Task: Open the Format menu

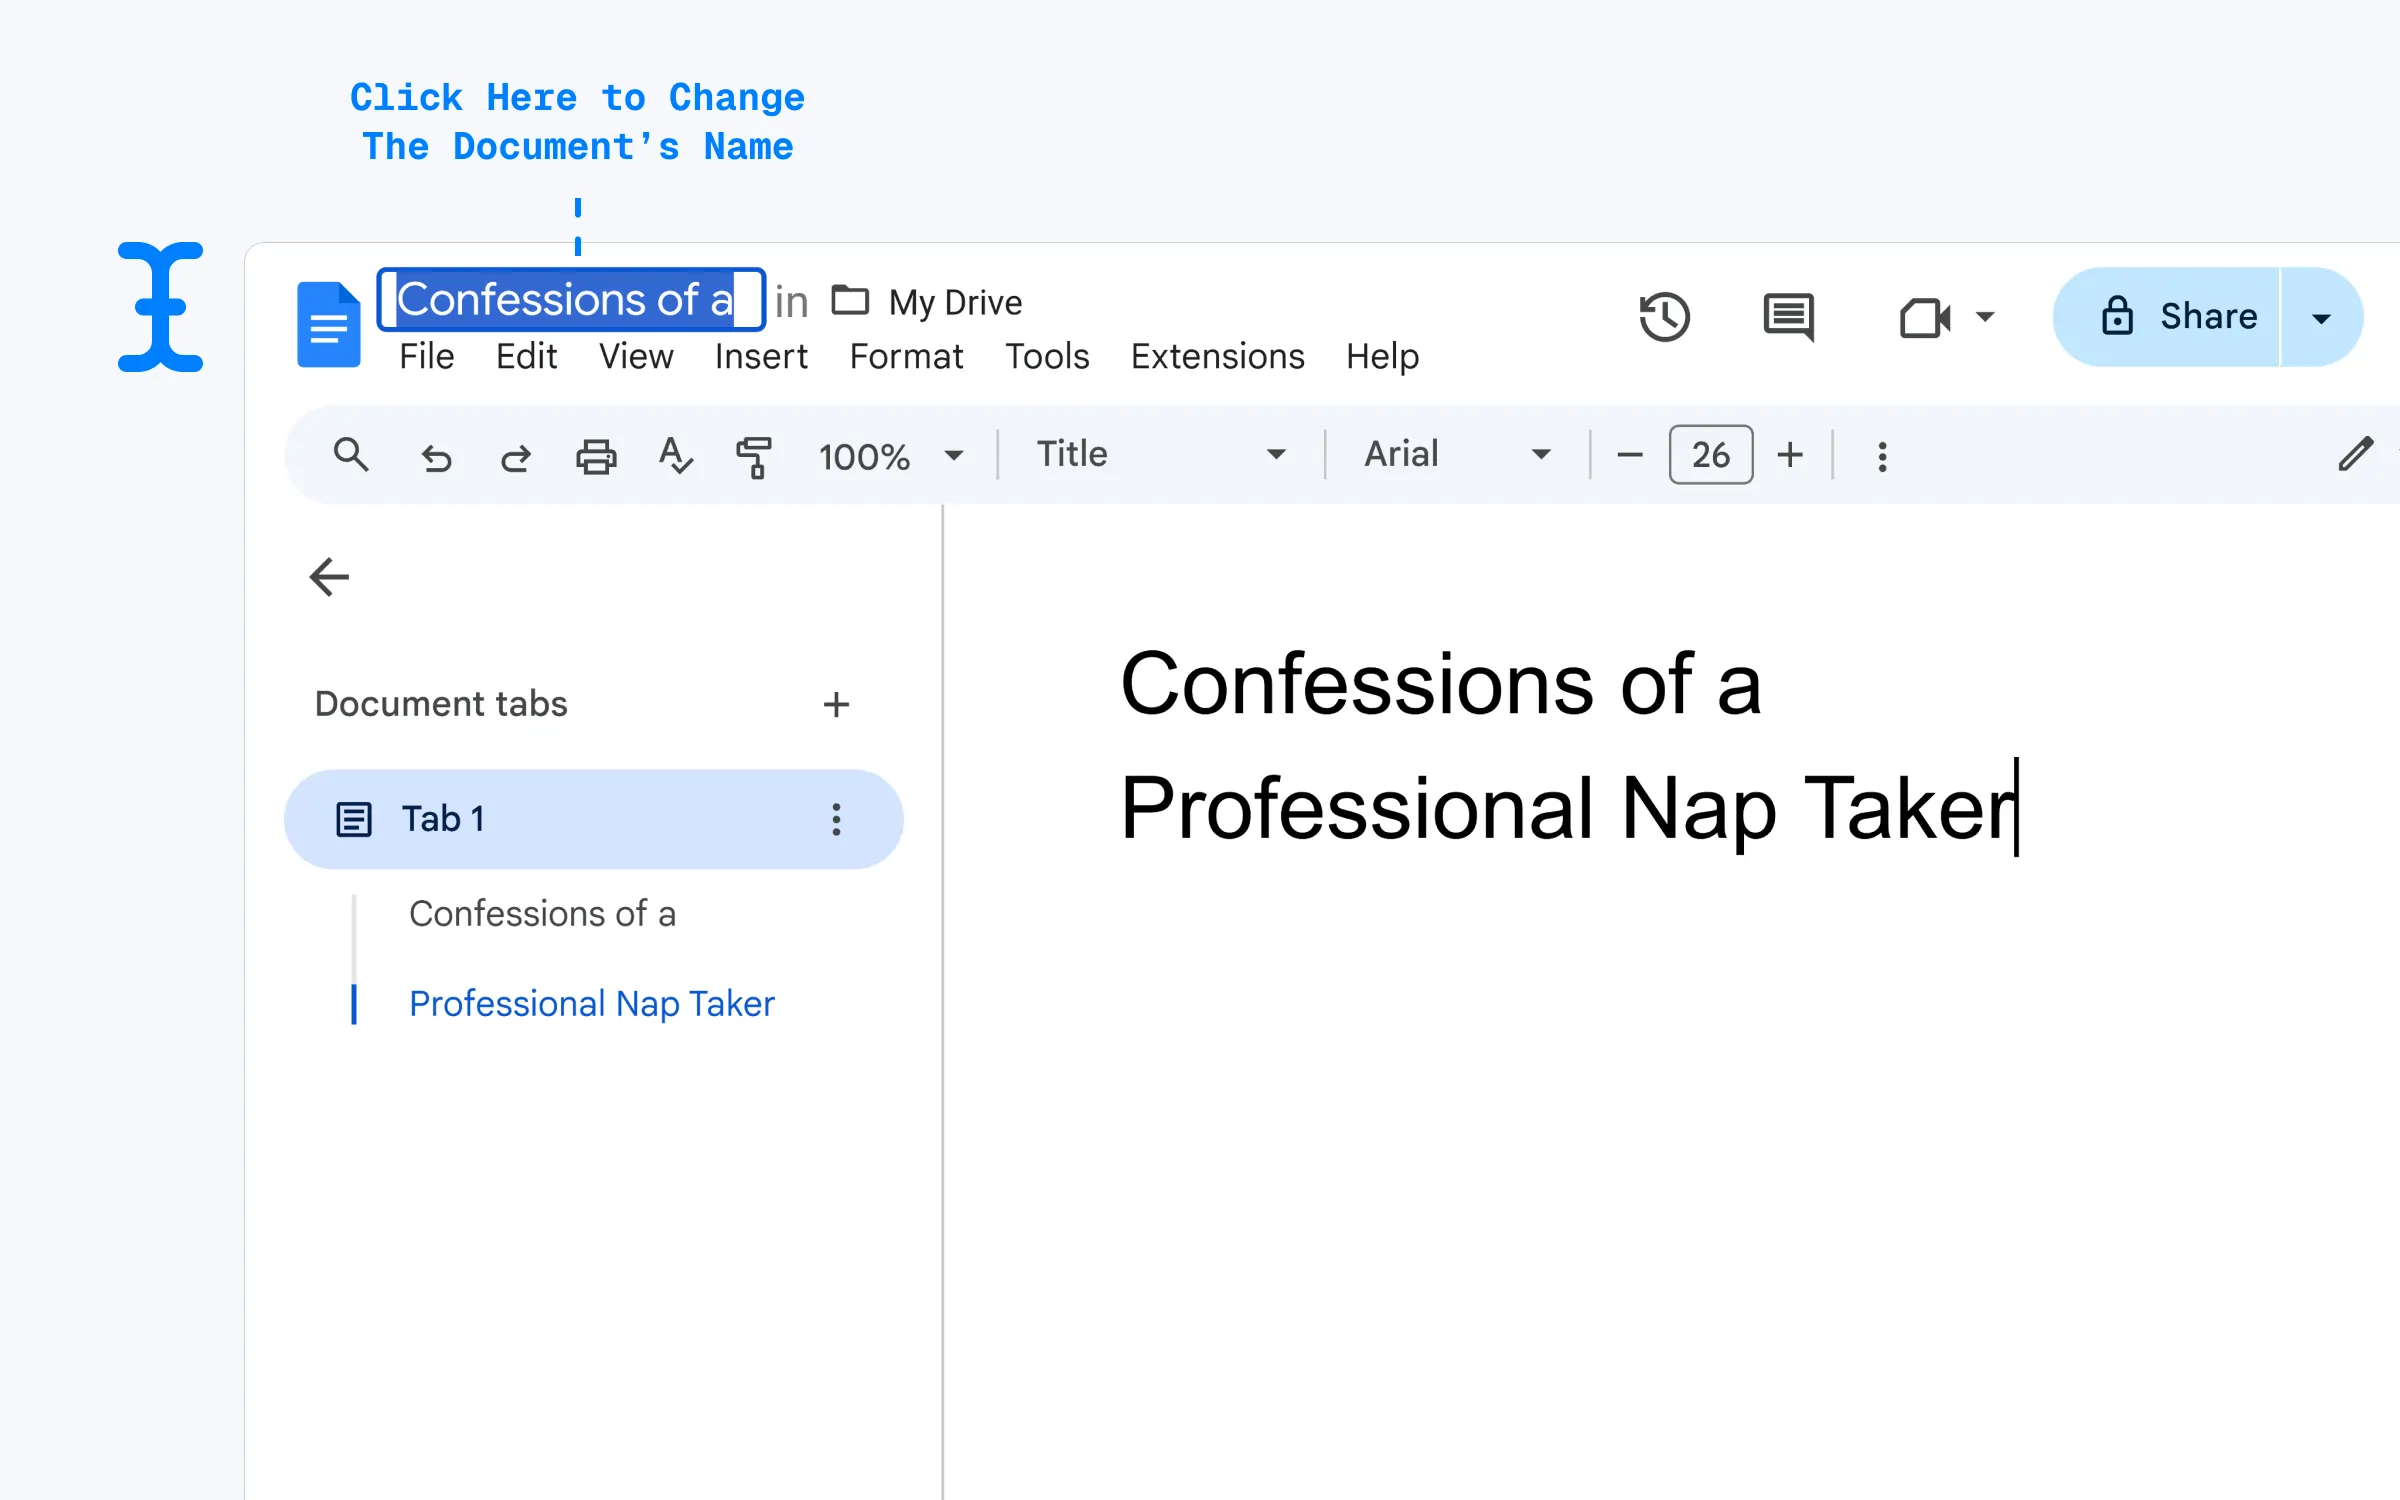Action: [x=905, y=354]
